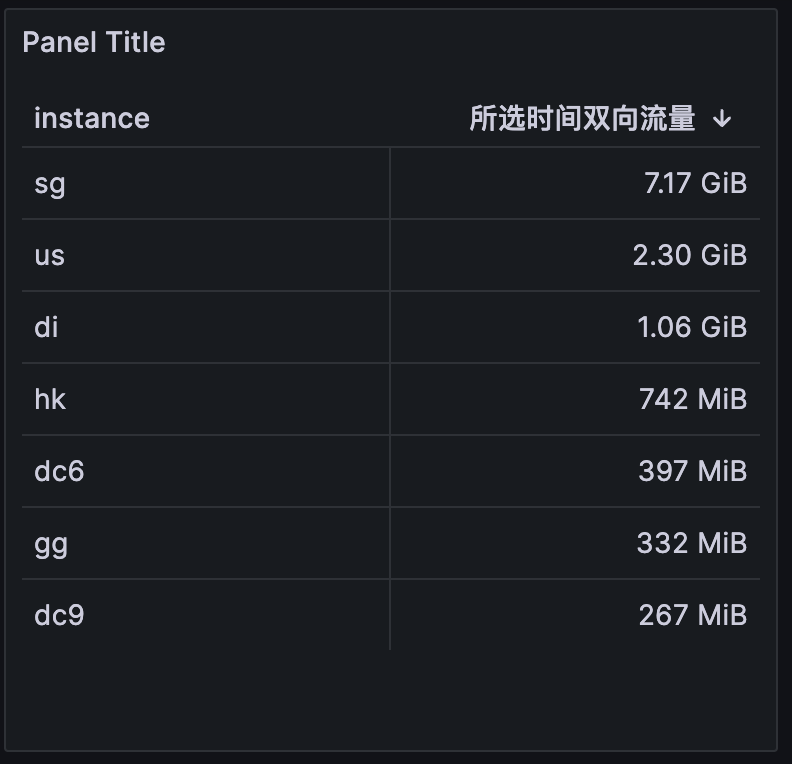
Task: Select the us instance cell
Action: (x=50, y=256)
